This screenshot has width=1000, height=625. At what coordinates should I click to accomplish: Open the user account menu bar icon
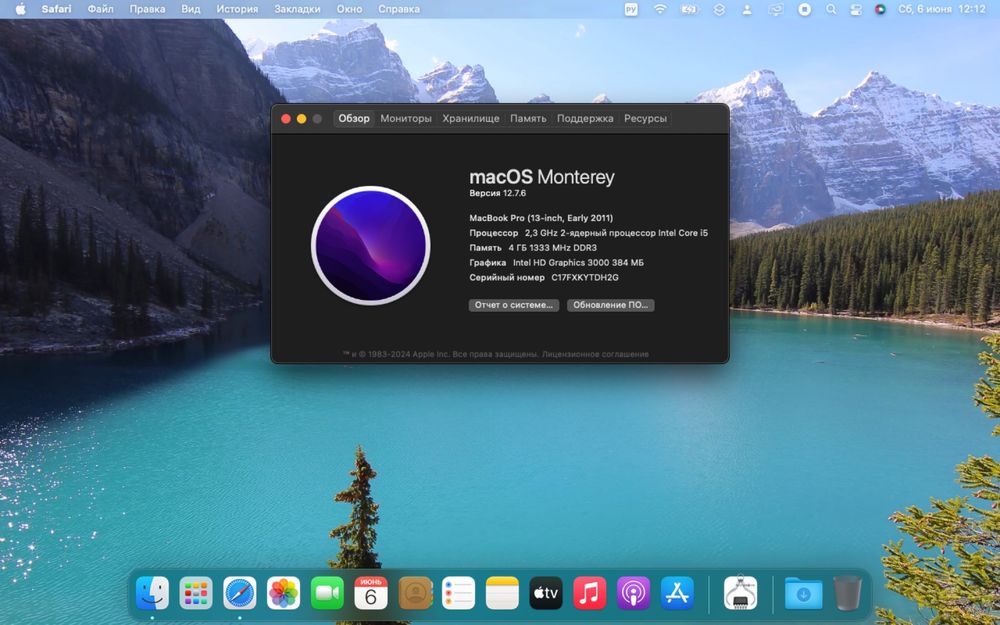(x=747, y=9)
